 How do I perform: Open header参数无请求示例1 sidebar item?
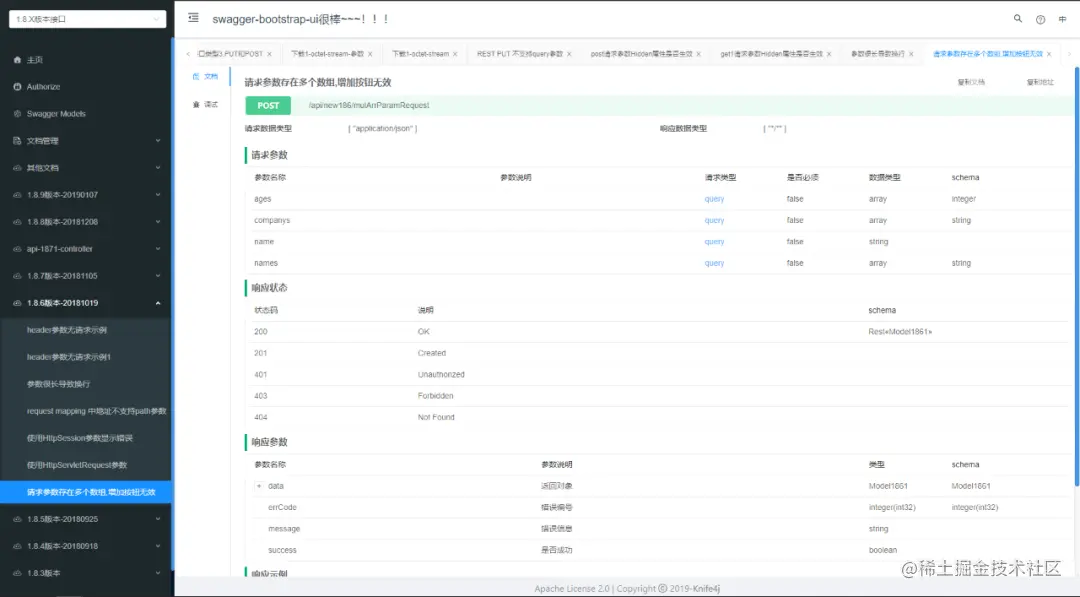point(86,357)
